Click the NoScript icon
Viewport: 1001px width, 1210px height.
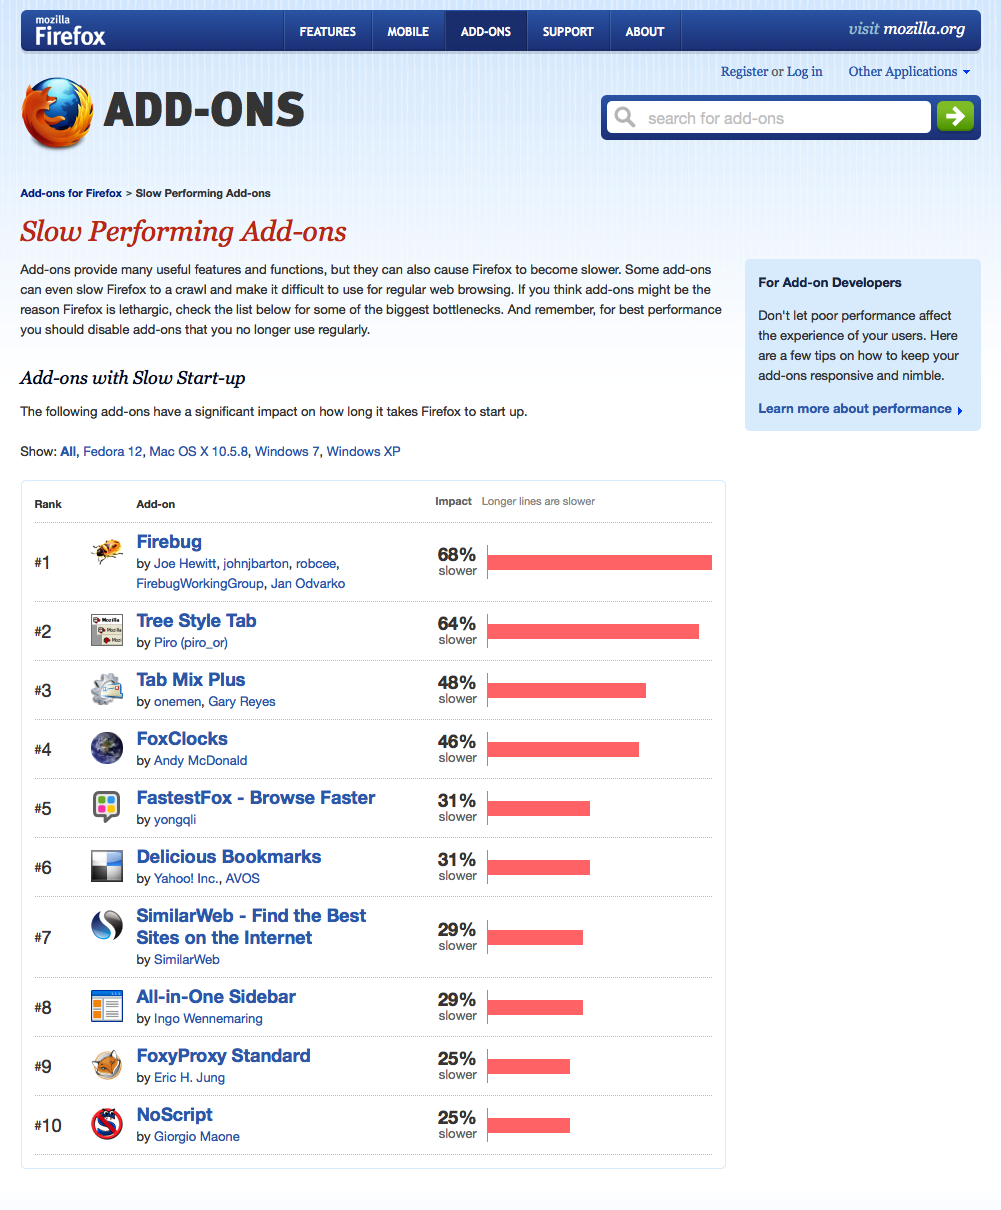point(107,1125)
